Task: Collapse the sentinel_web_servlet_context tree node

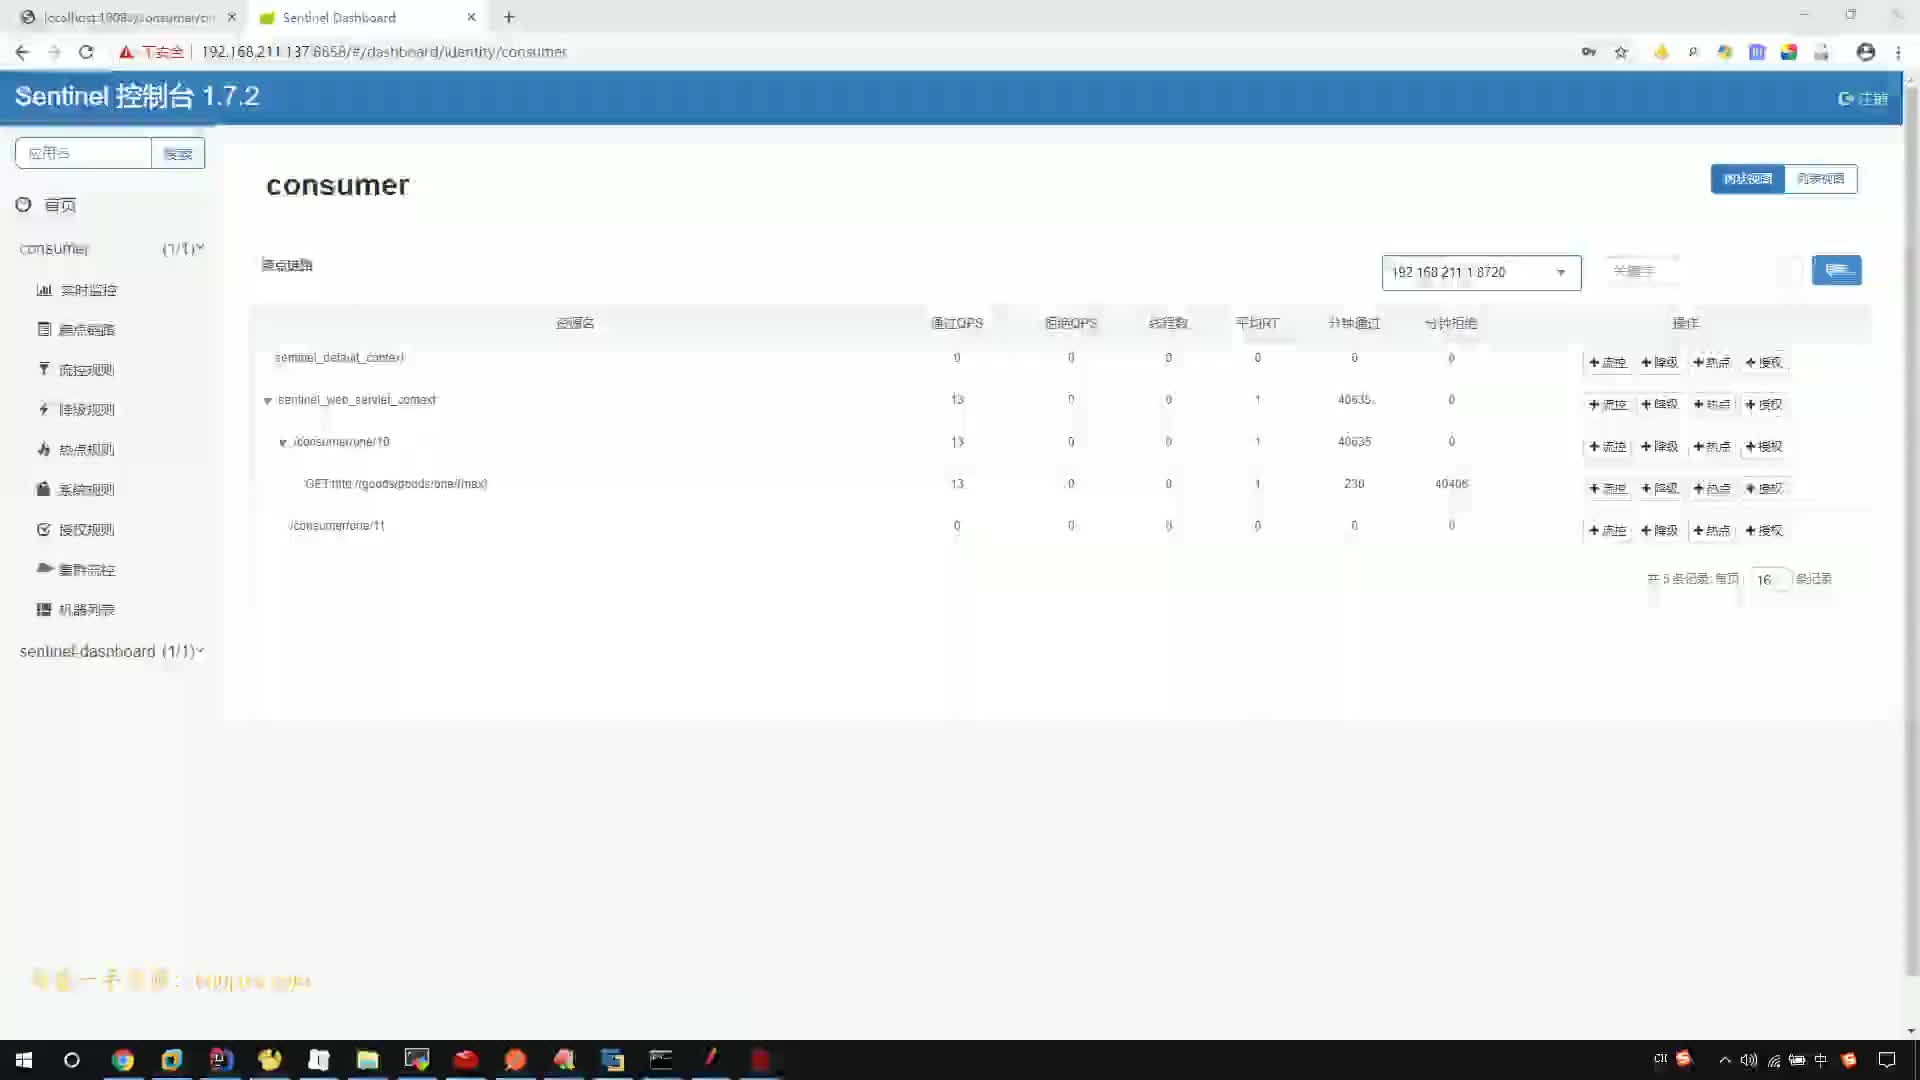Action: pos(267,401)
